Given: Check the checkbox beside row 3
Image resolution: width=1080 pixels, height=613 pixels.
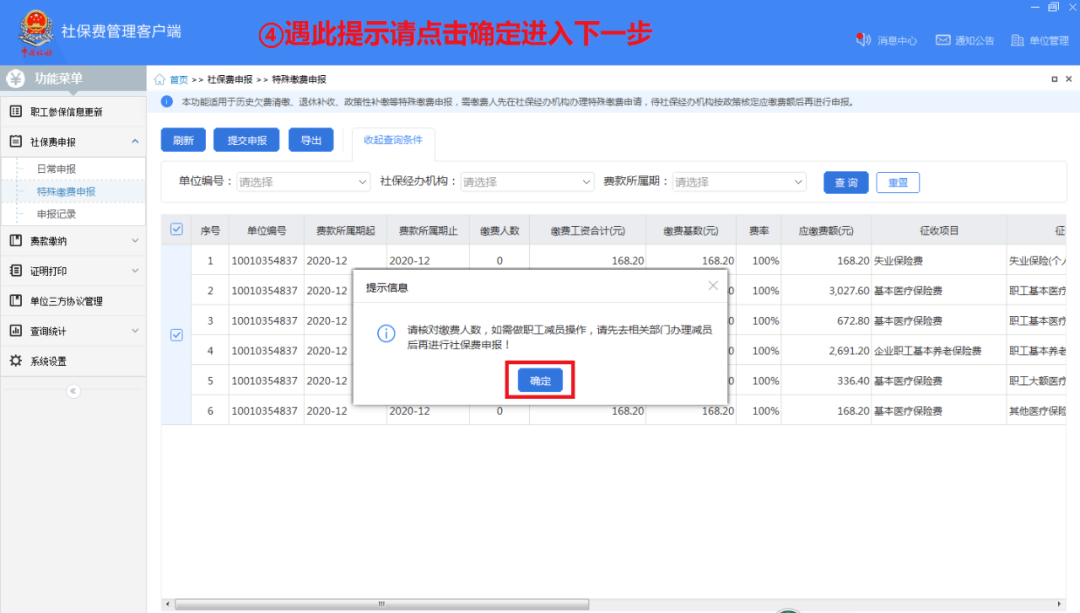Looking at the screenshot, I should click(x=176, y=336).
